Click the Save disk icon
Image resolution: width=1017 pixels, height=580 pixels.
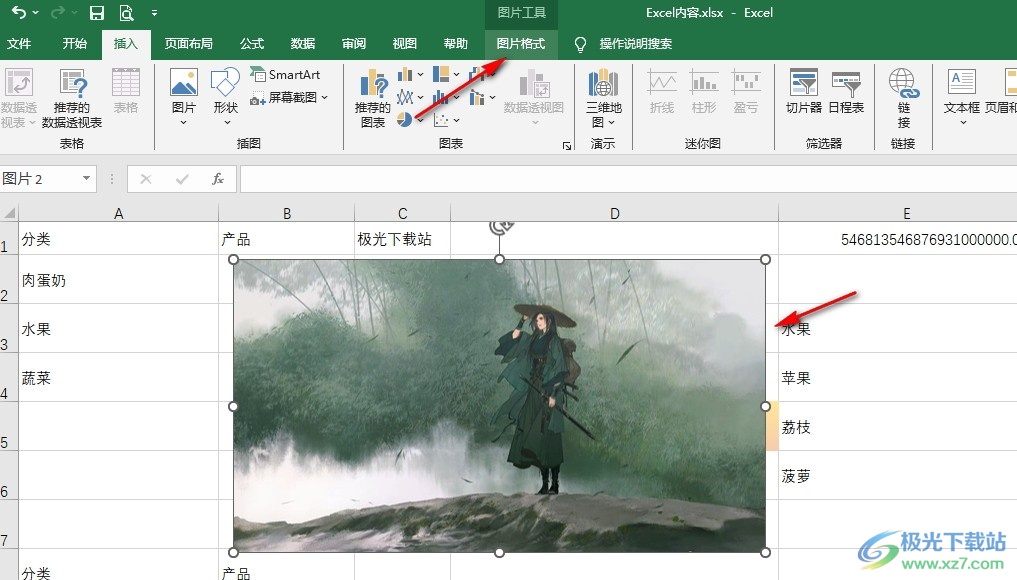click(x=97, y=12)
